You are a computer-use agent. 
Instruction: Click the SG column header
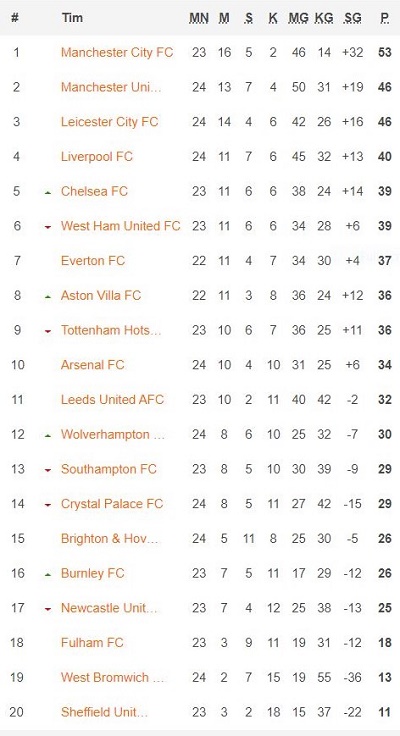[353, 18]
